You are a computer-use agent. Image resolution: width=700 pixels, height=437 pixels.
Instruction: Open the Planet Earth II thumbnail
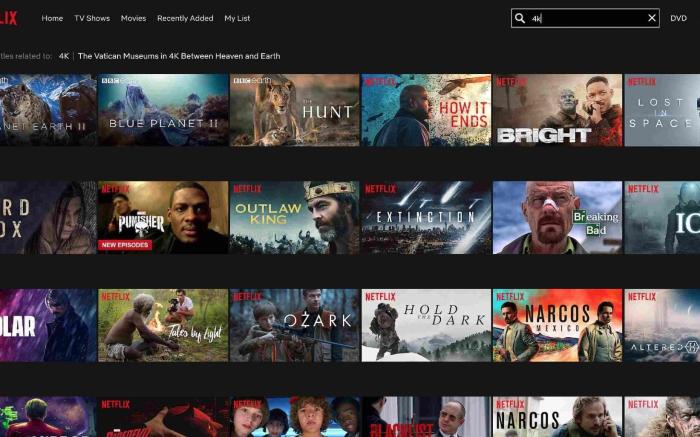coord(48,110)
